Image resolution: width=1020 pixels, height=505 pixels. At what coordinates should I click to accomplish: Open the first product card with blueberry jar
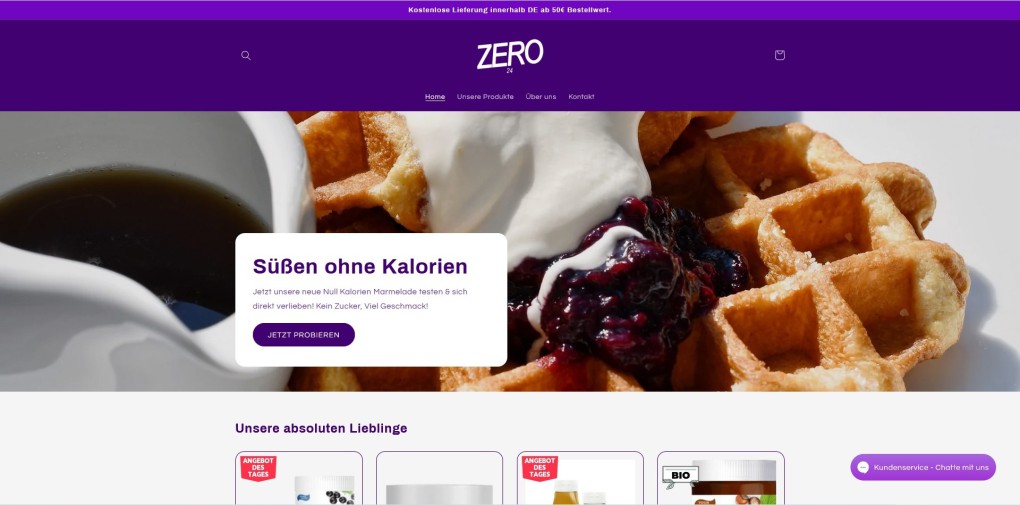pyautogui.click(x=299, y=478)
